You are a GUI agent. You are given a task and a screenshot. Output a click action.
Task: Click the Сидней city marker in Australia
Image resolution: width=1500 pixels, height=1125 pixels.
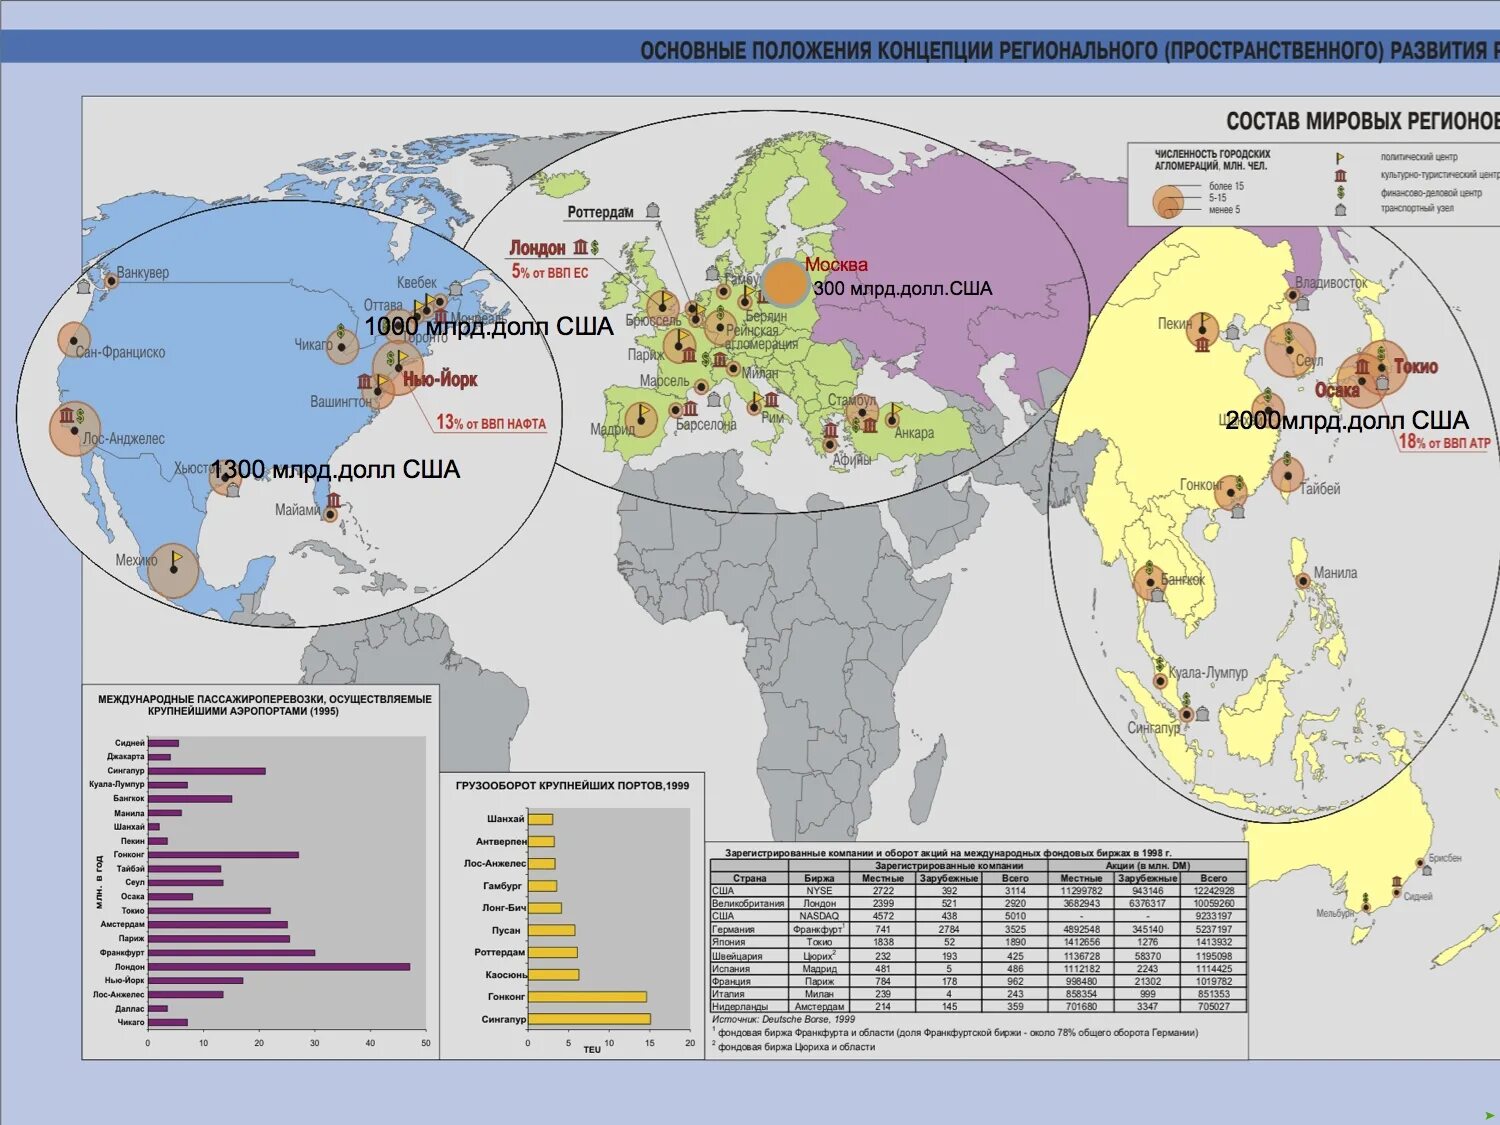[1397, 894]
